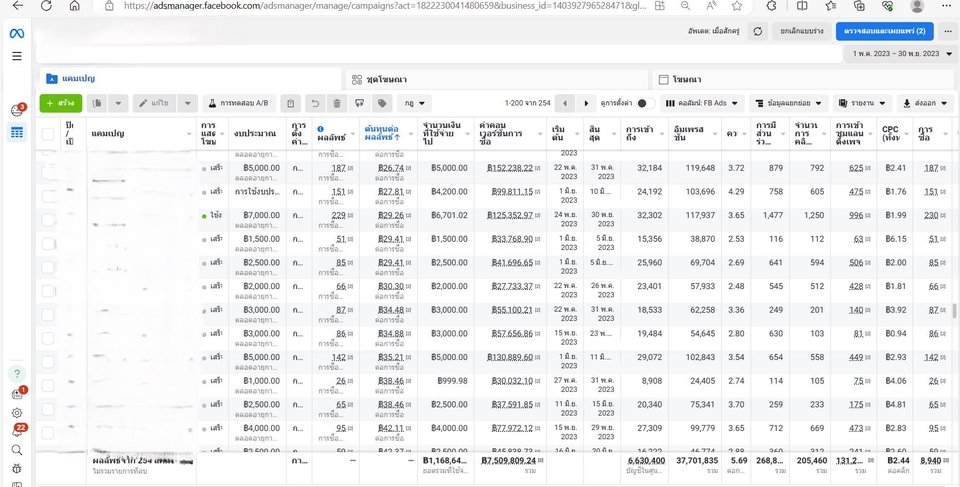The image size is (960, 487).
Task: Click the refresh data icon
Action: coord(758,31)
